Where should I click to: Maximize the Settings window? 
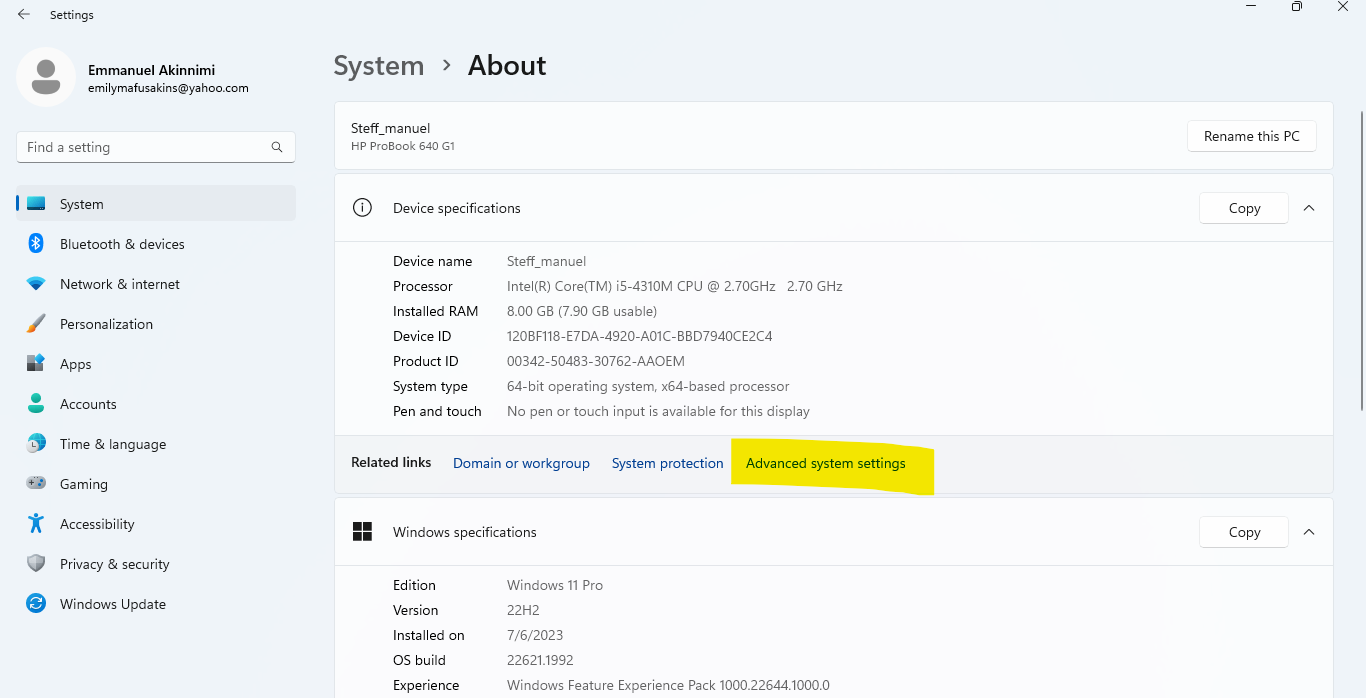1297,7
